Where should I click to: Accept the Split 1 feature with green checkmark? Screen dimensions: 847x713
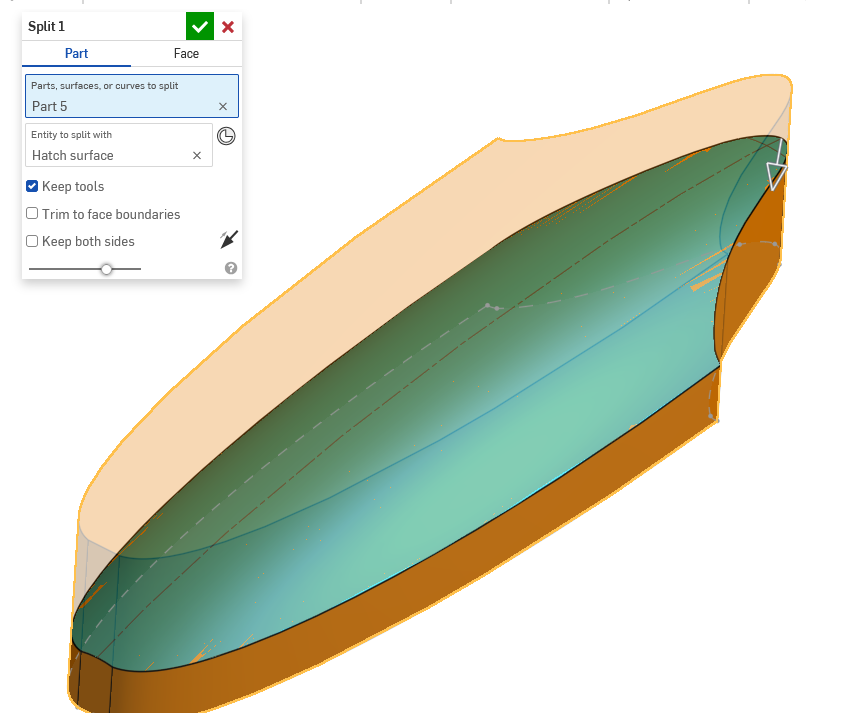tap(200, 26)
